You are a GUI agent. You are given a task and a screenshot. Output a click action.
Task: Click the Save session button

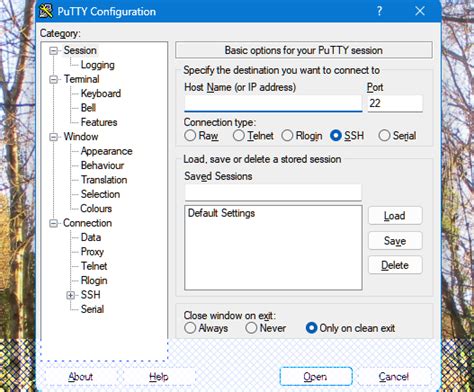pos(395,241)
